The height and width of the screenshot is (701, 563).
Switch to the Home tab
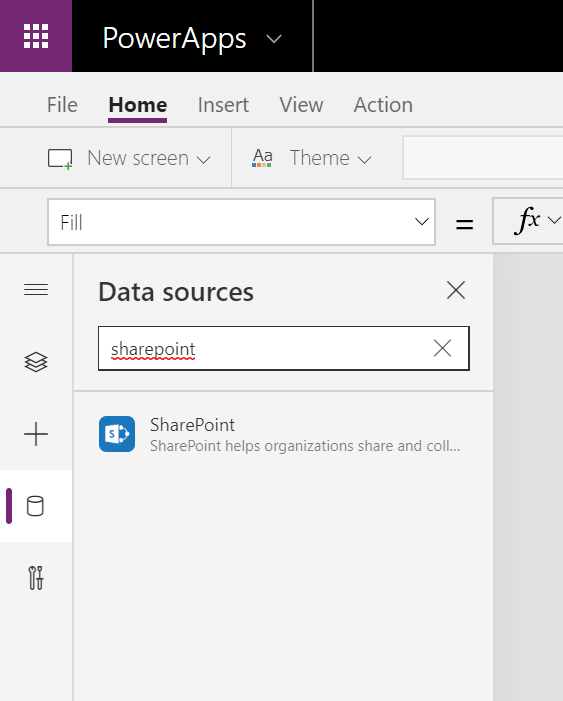click(138, 105)
